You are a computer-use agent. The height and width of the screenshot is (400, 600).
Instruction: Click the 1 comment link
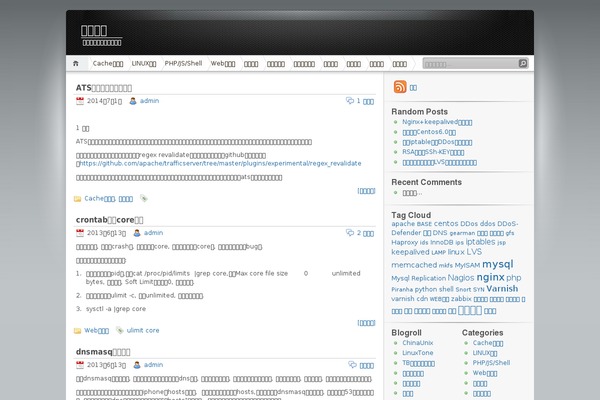point(365,101)
